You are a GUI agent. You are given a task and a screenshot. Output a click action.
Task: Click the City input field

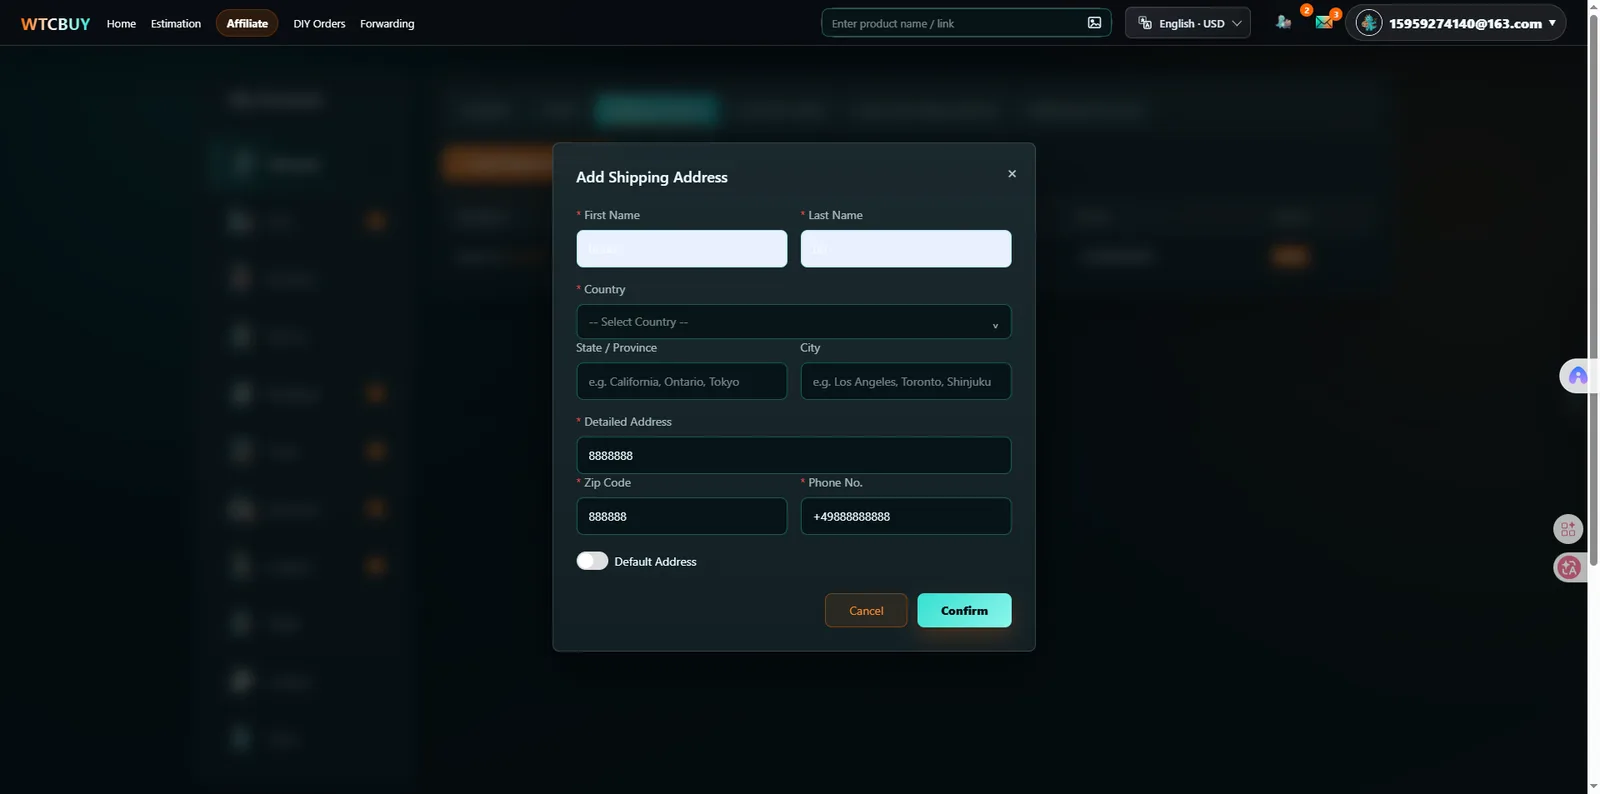905,381
